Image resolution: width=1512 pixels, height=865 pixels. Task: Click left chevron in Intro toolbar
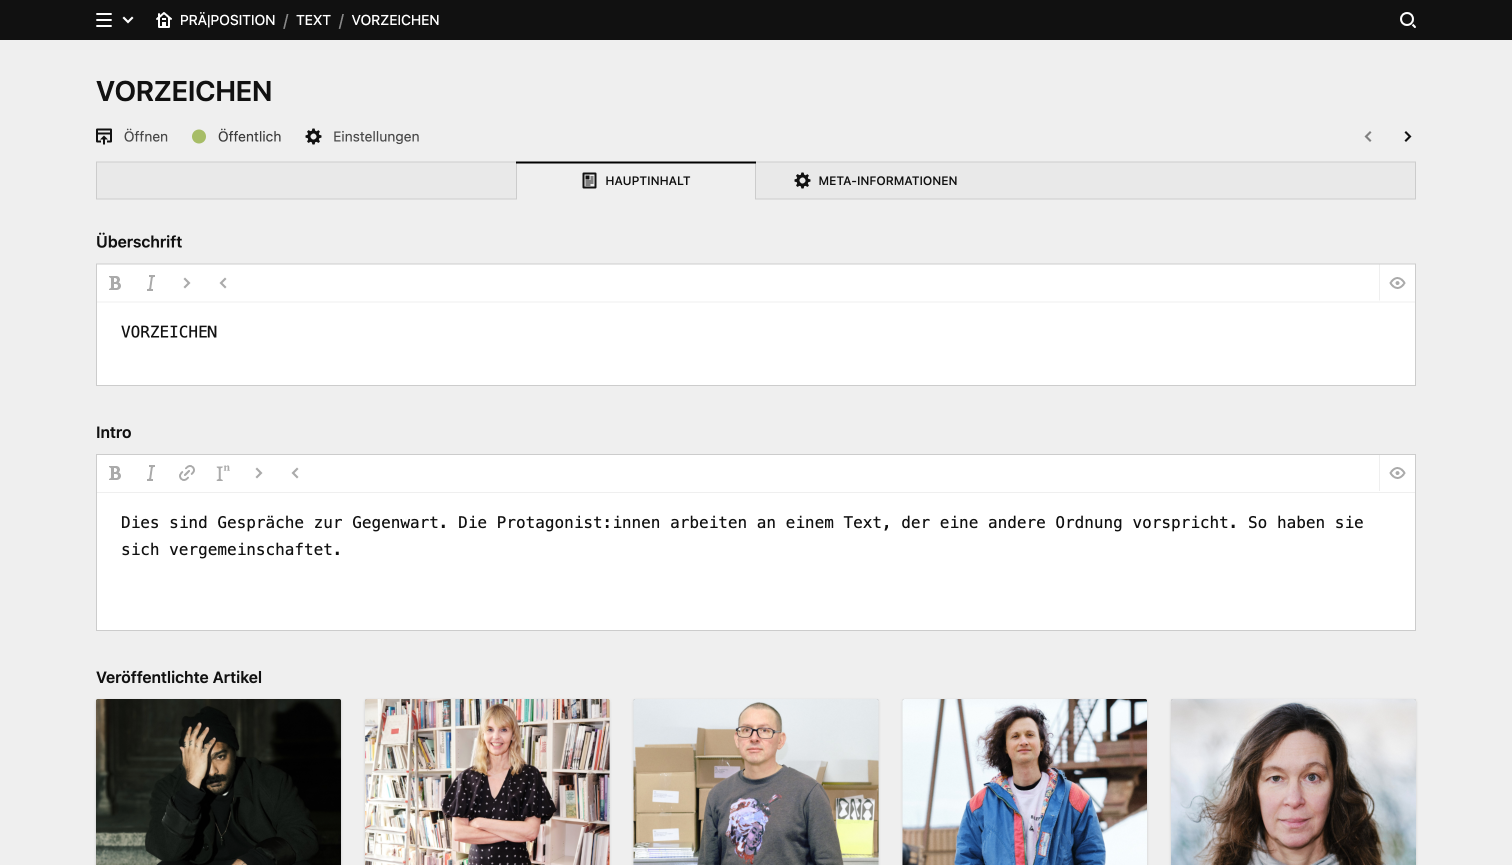pyautogui.click(x=295, y=473)
